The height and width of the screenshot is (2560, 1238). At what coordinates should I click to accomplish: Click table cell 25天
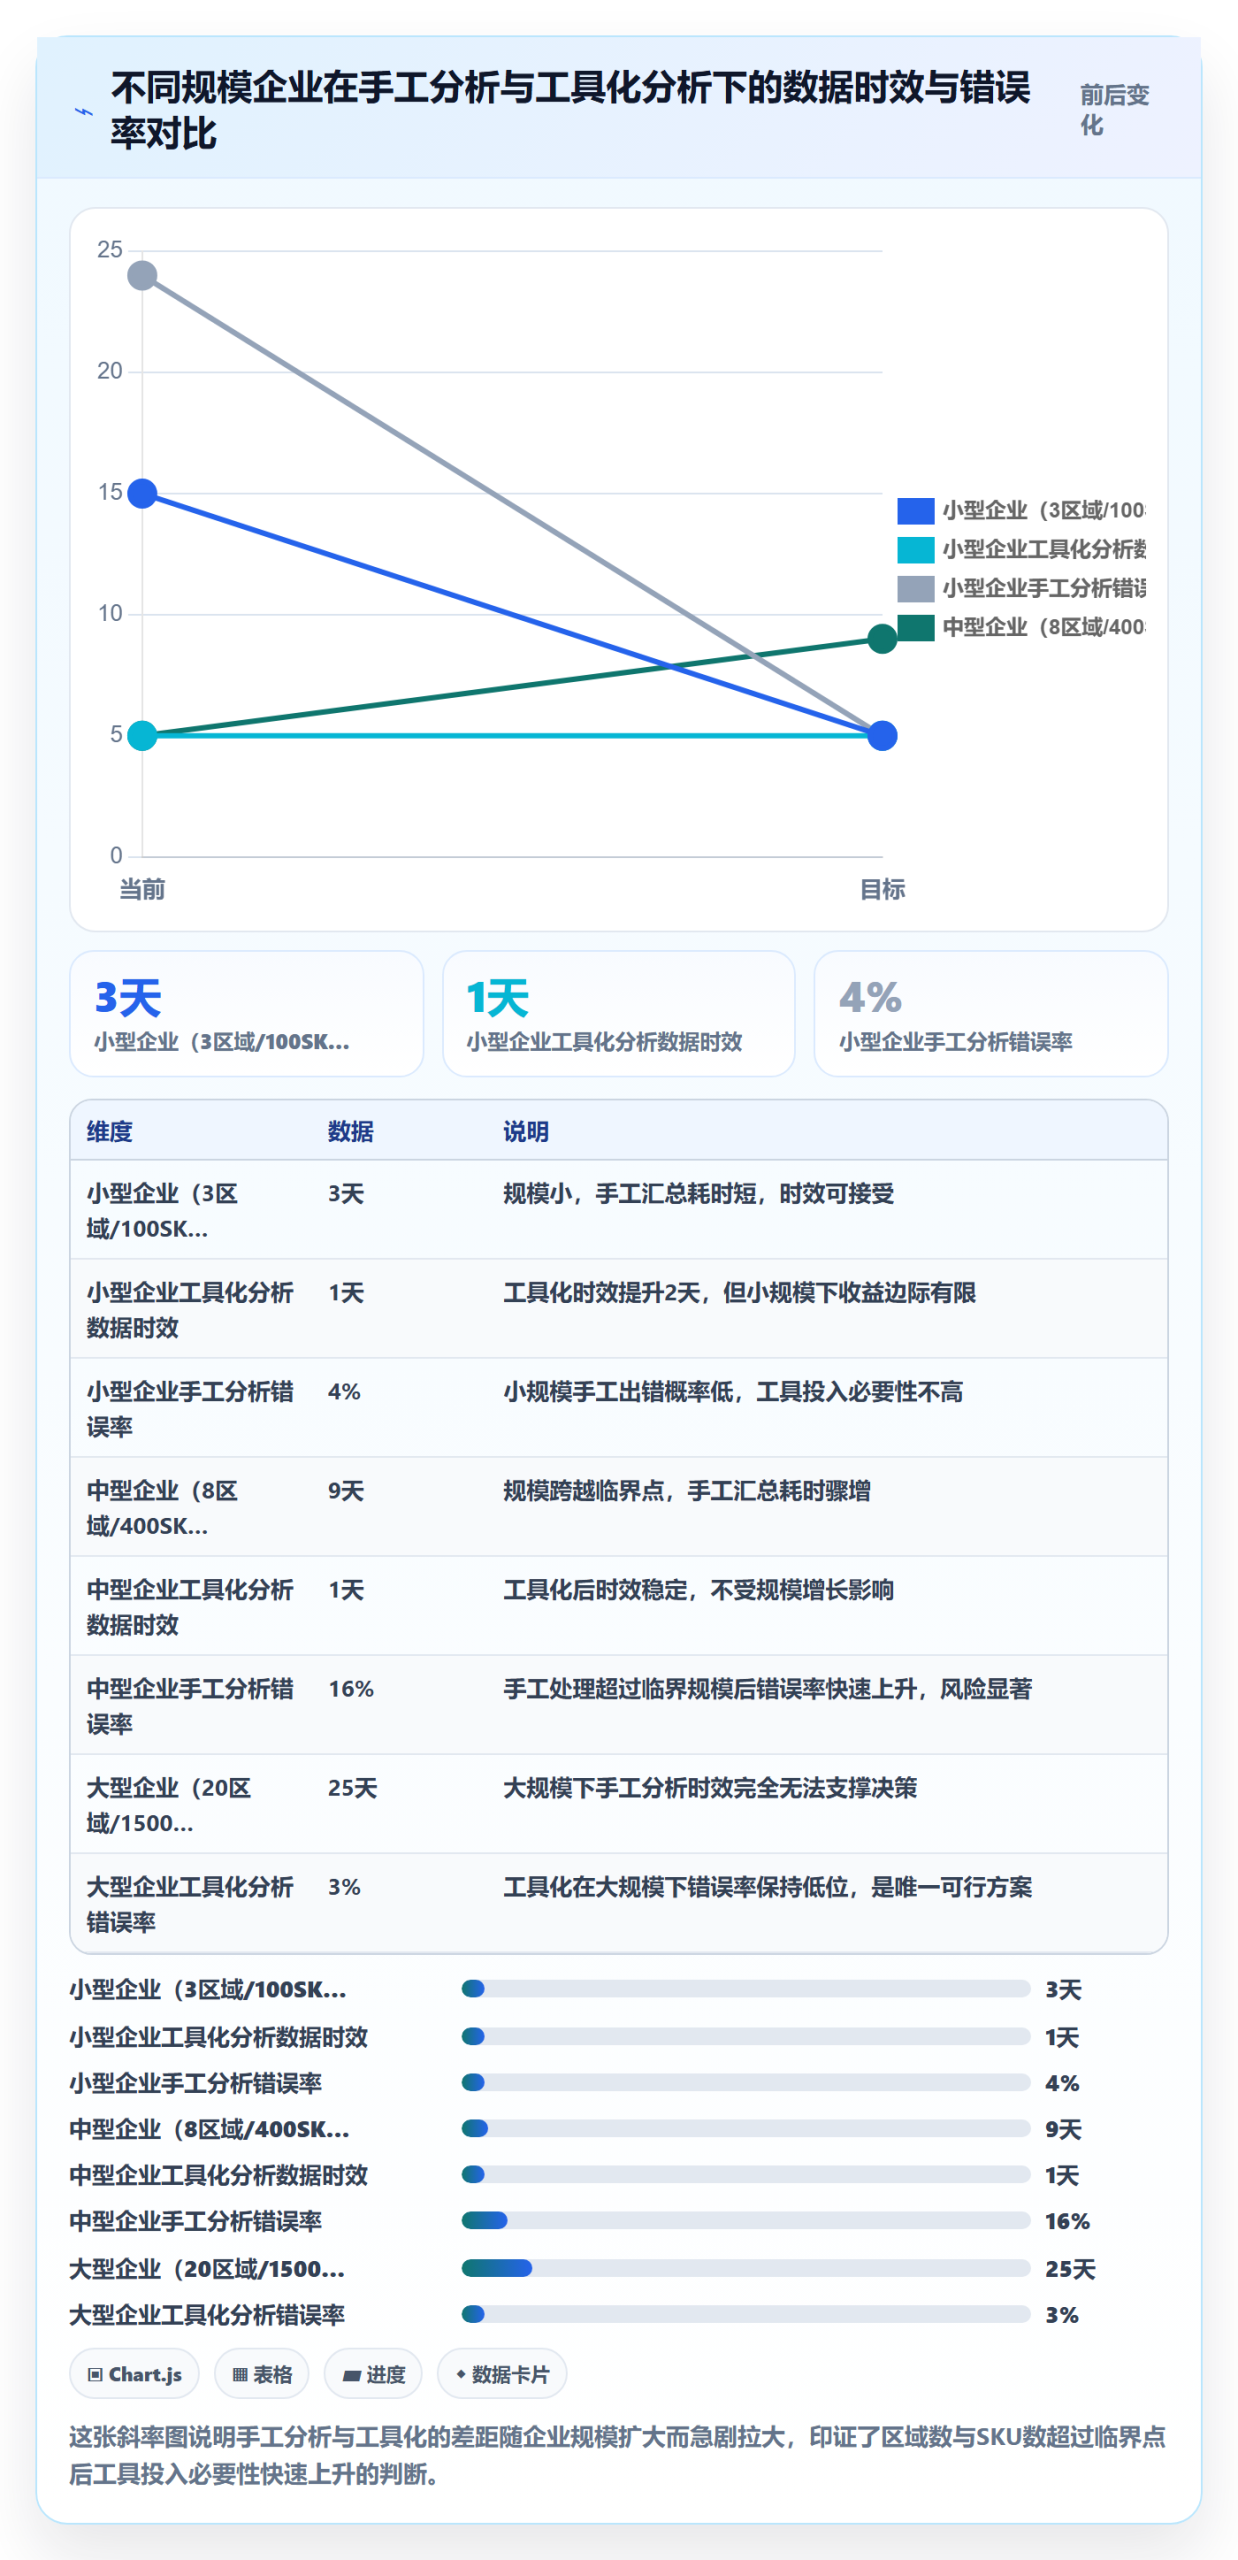[x=352, y=1788]
